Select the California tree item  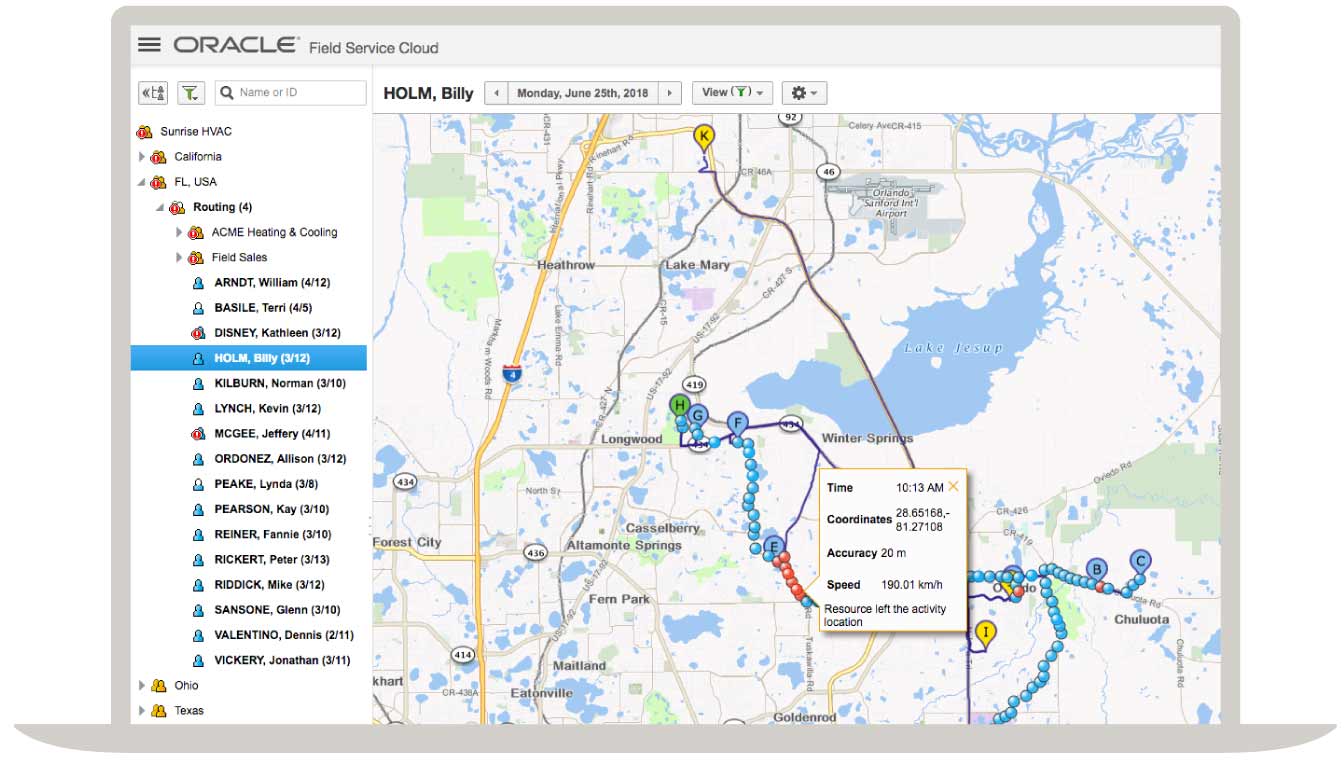(198, 157)
